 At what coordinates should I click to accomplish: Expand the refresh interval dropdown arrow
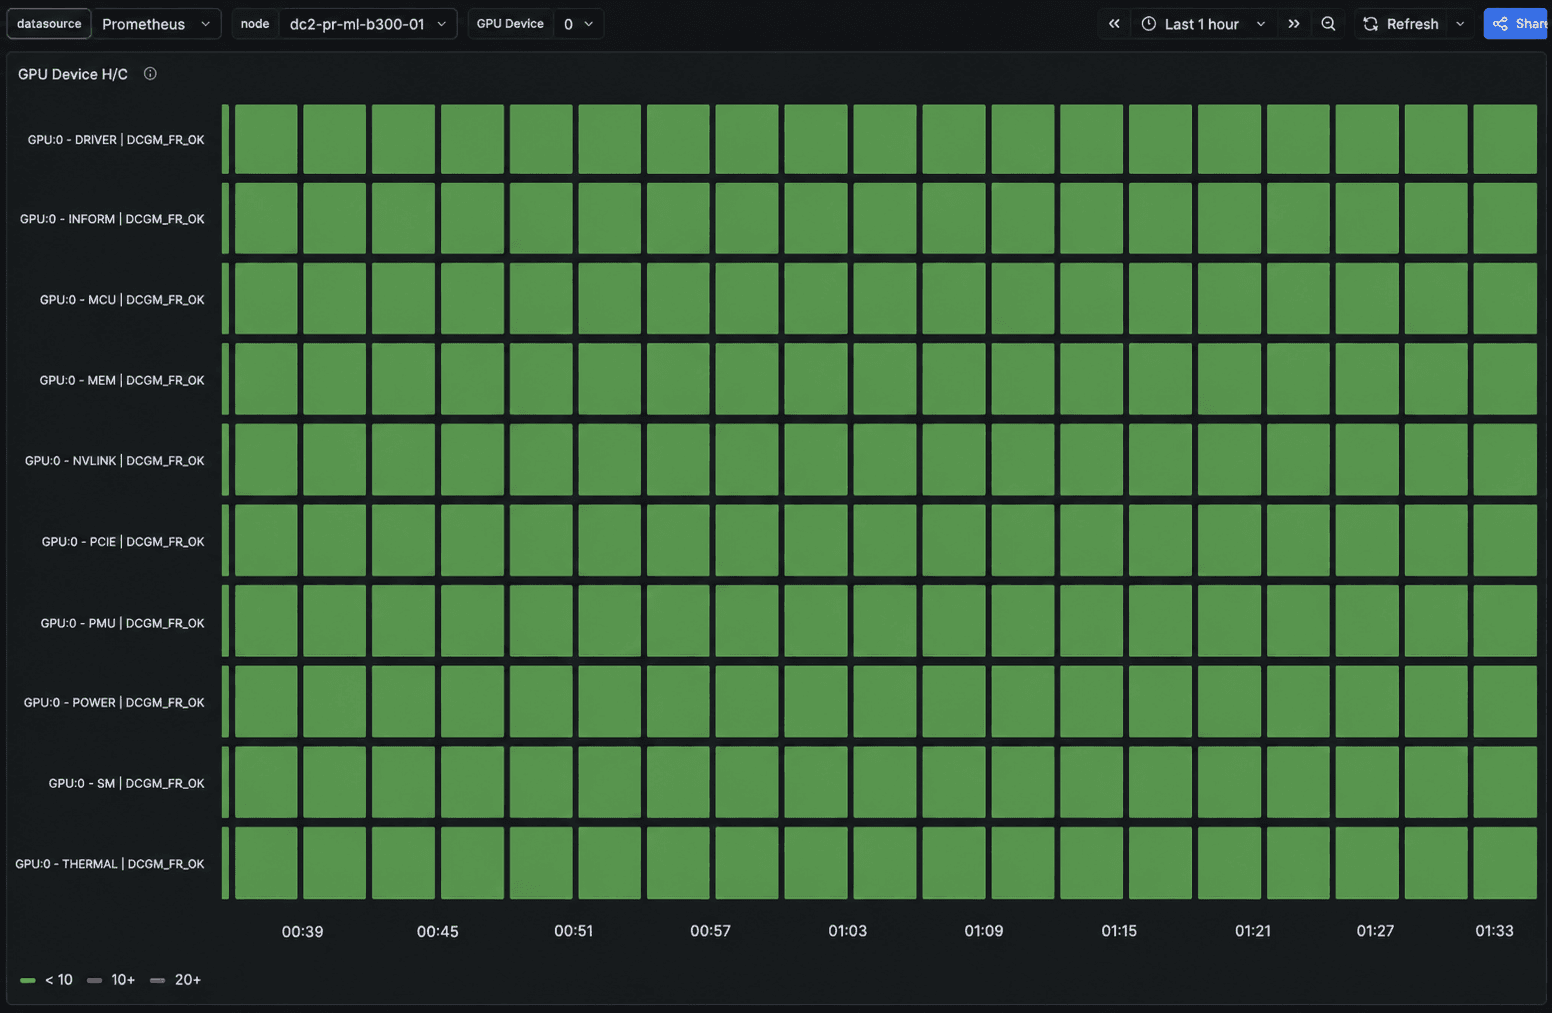pos(1460,24)
